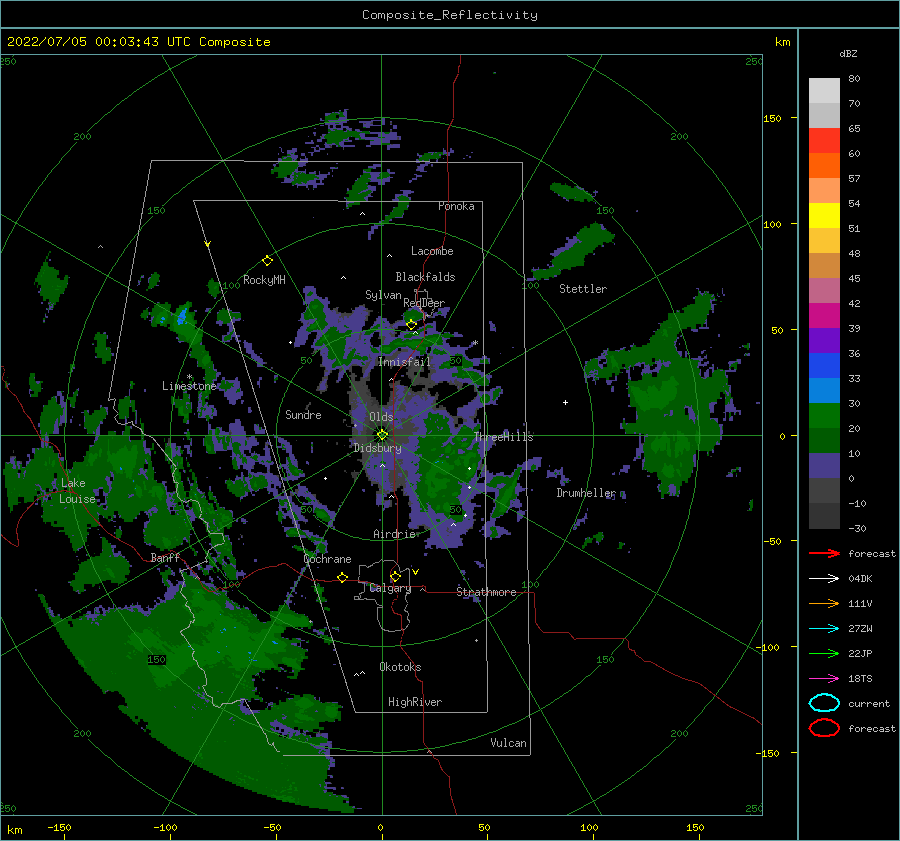Click the blue swatch between 36 and 33 dBZ

(824, 366)
